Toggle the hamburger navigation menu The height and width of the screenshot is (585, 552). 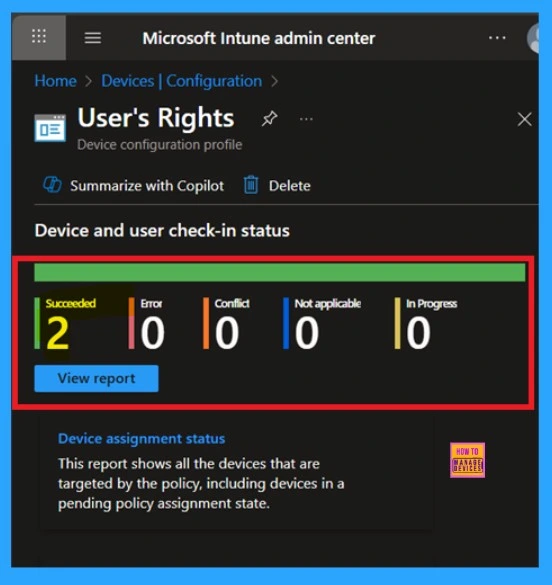(92, 38)
